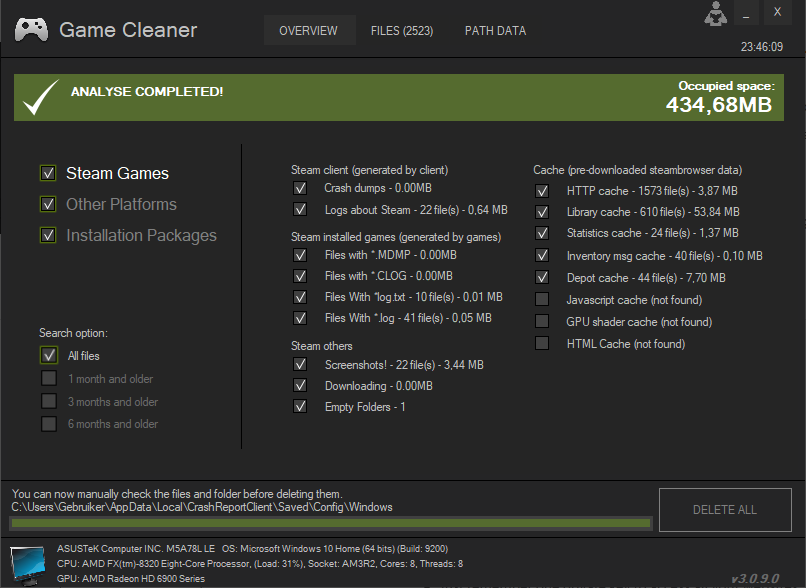Screen dimensions: 806x588
Task: Check the Javascript cache checkbox
Action: [x=542, y=299]
